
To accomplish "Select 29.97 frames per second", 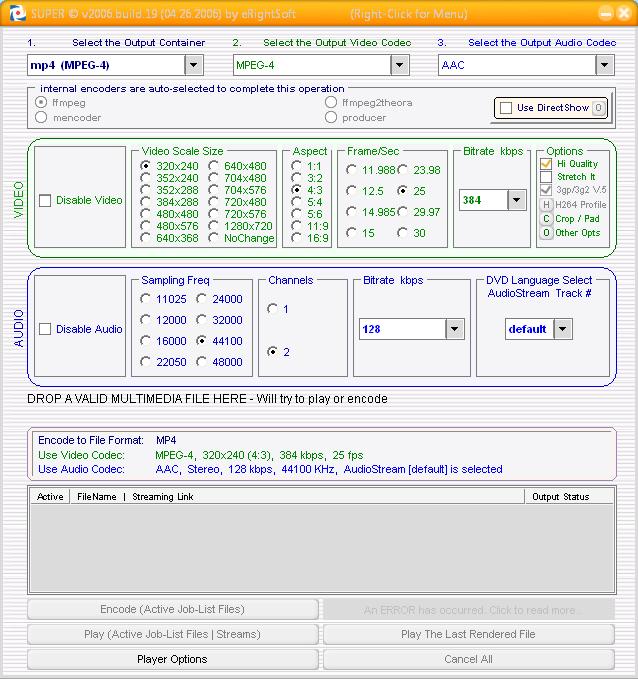I will pos(403,212).
